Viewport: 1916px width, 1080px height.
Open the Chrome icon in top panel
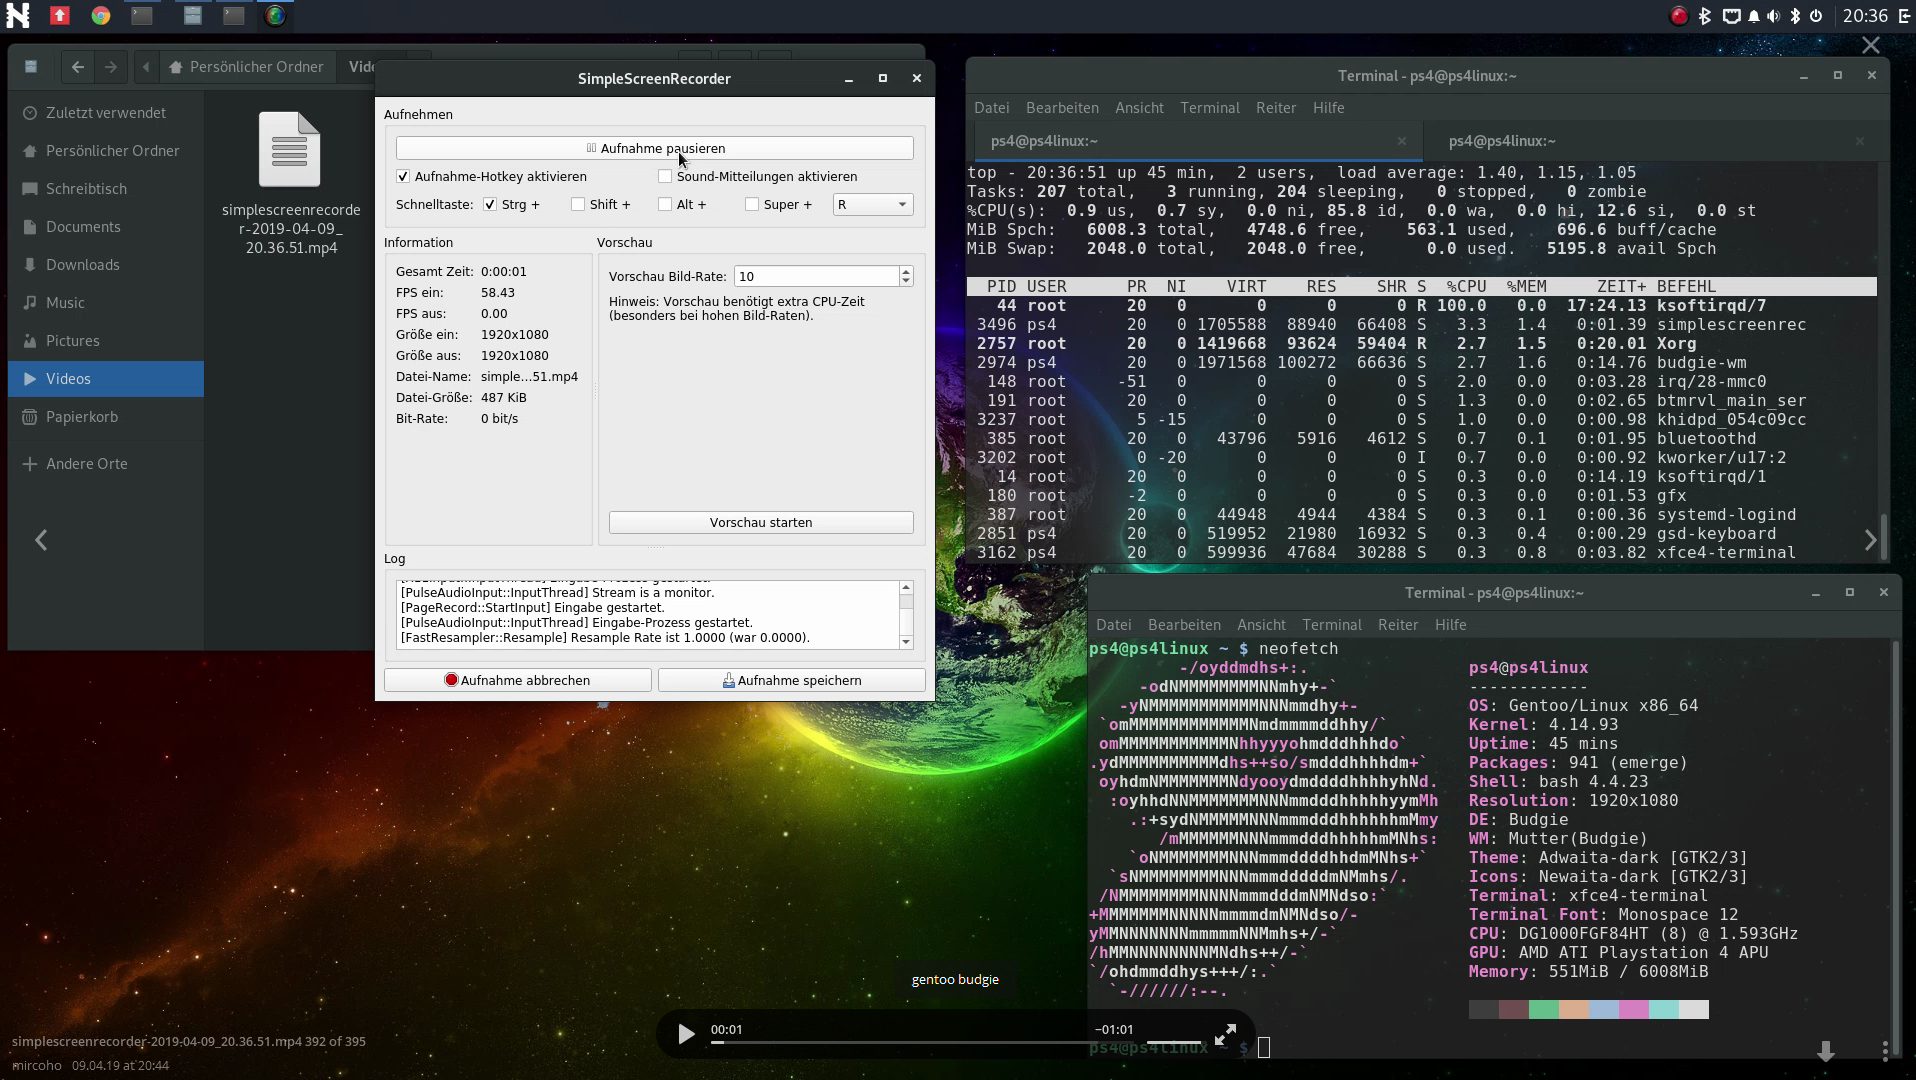pos(101,15)
